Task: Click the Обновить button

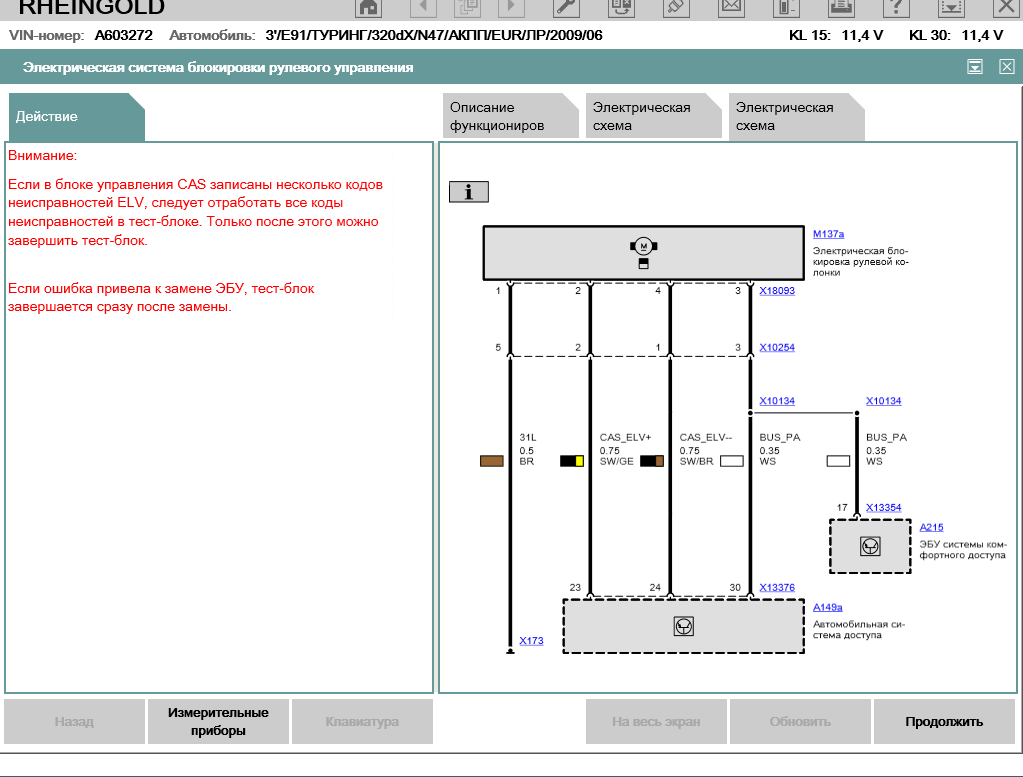Action: [x=801, y=722]
